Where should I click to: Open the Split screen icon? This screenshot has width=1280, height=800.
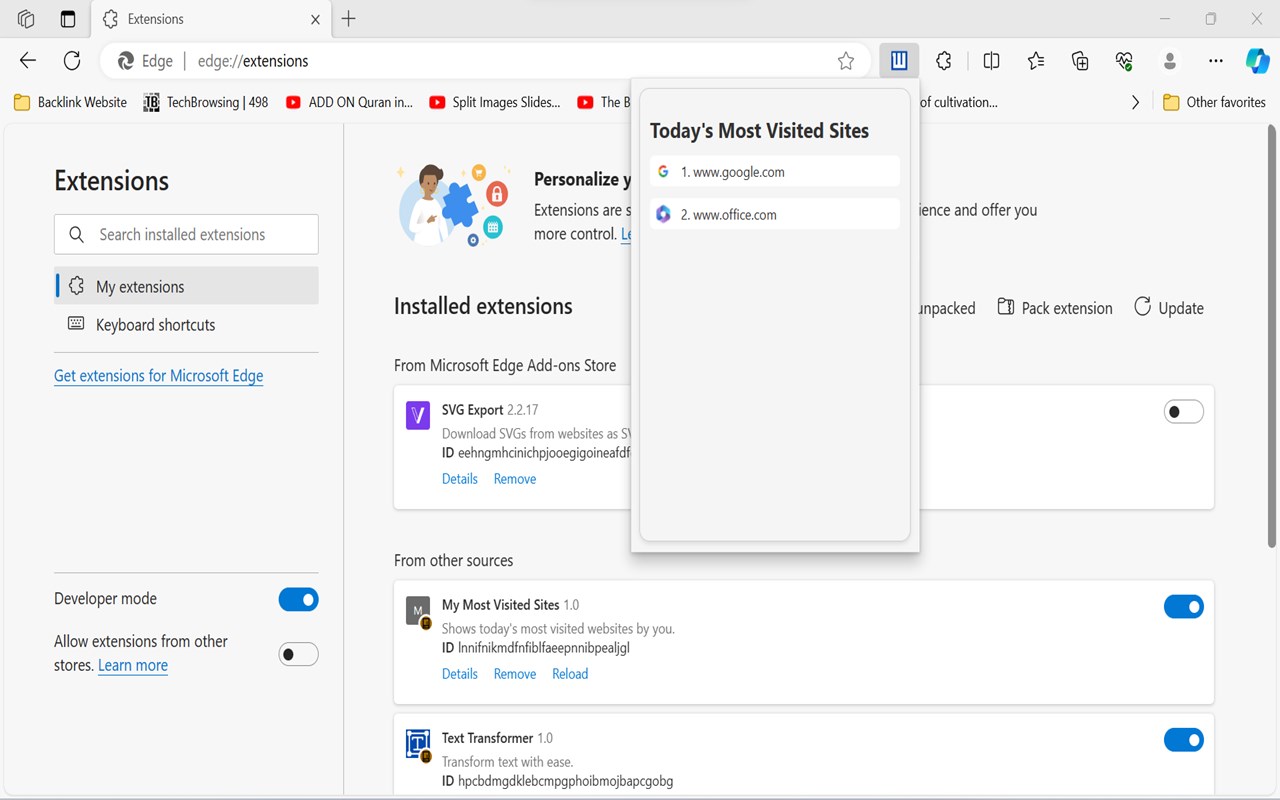click(992, 61)
